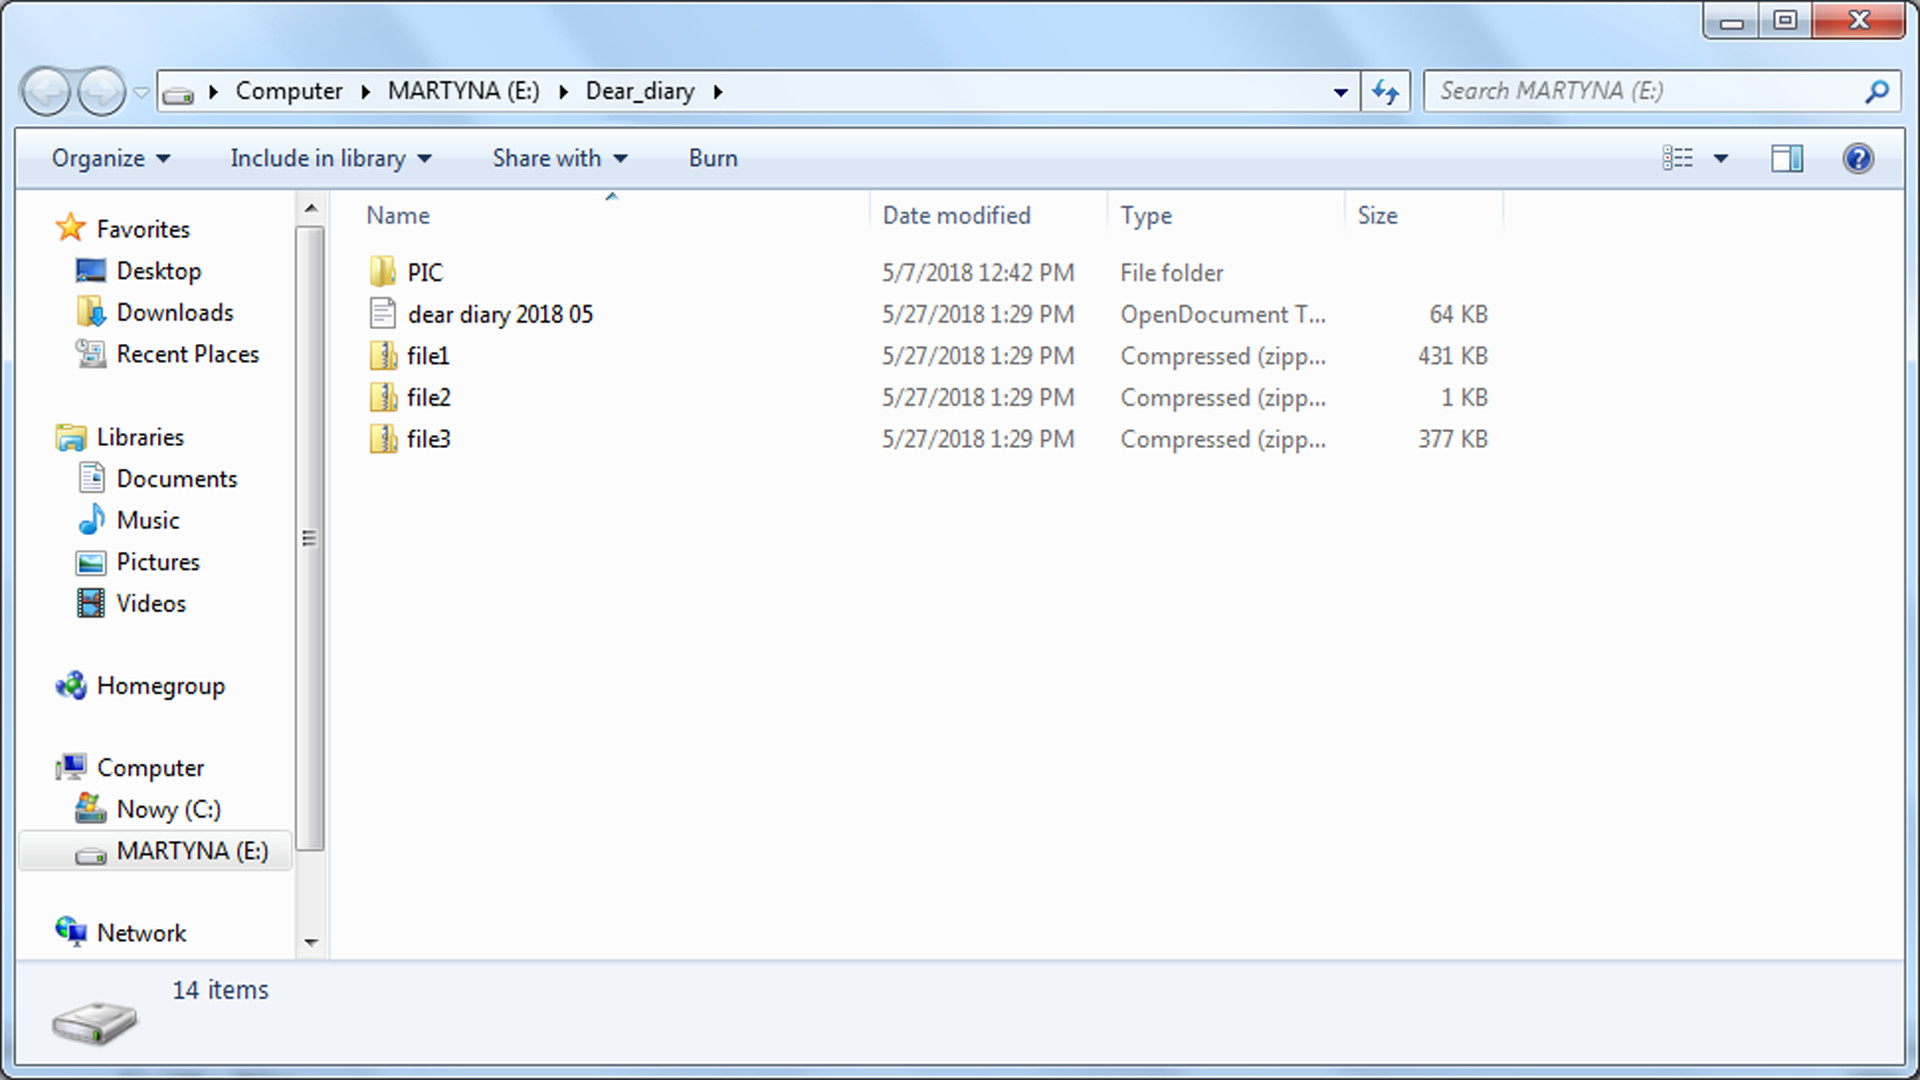Viewport: 1920px width, 1080px height.
Task: Click the Downloads favorites item
Action: [x=174, y=311]
